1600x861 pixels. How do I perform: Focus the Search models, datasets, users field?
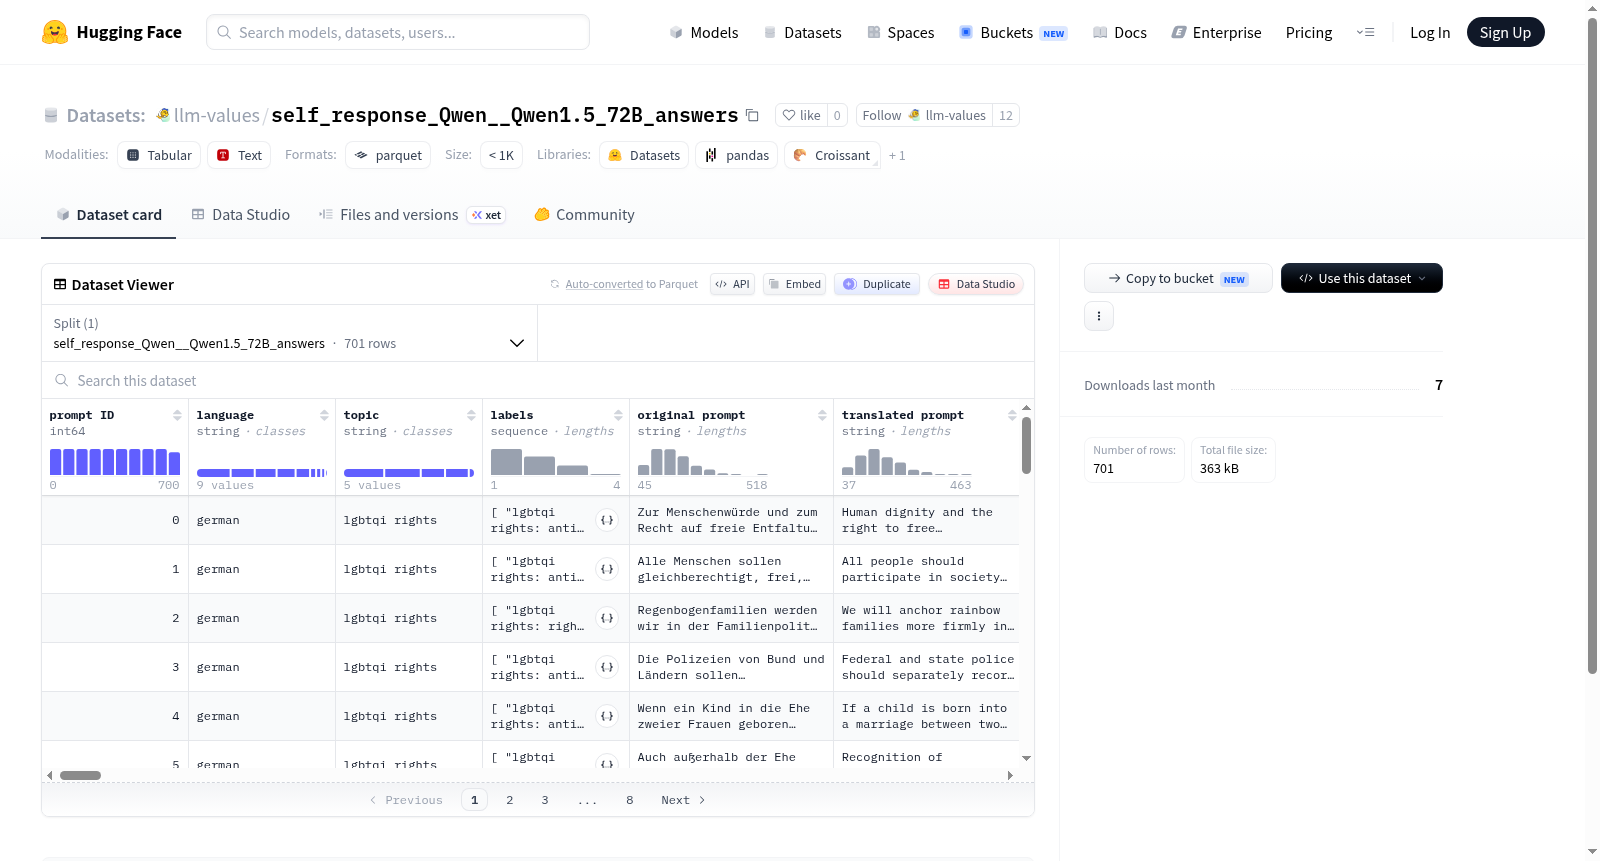coord(398,32)
